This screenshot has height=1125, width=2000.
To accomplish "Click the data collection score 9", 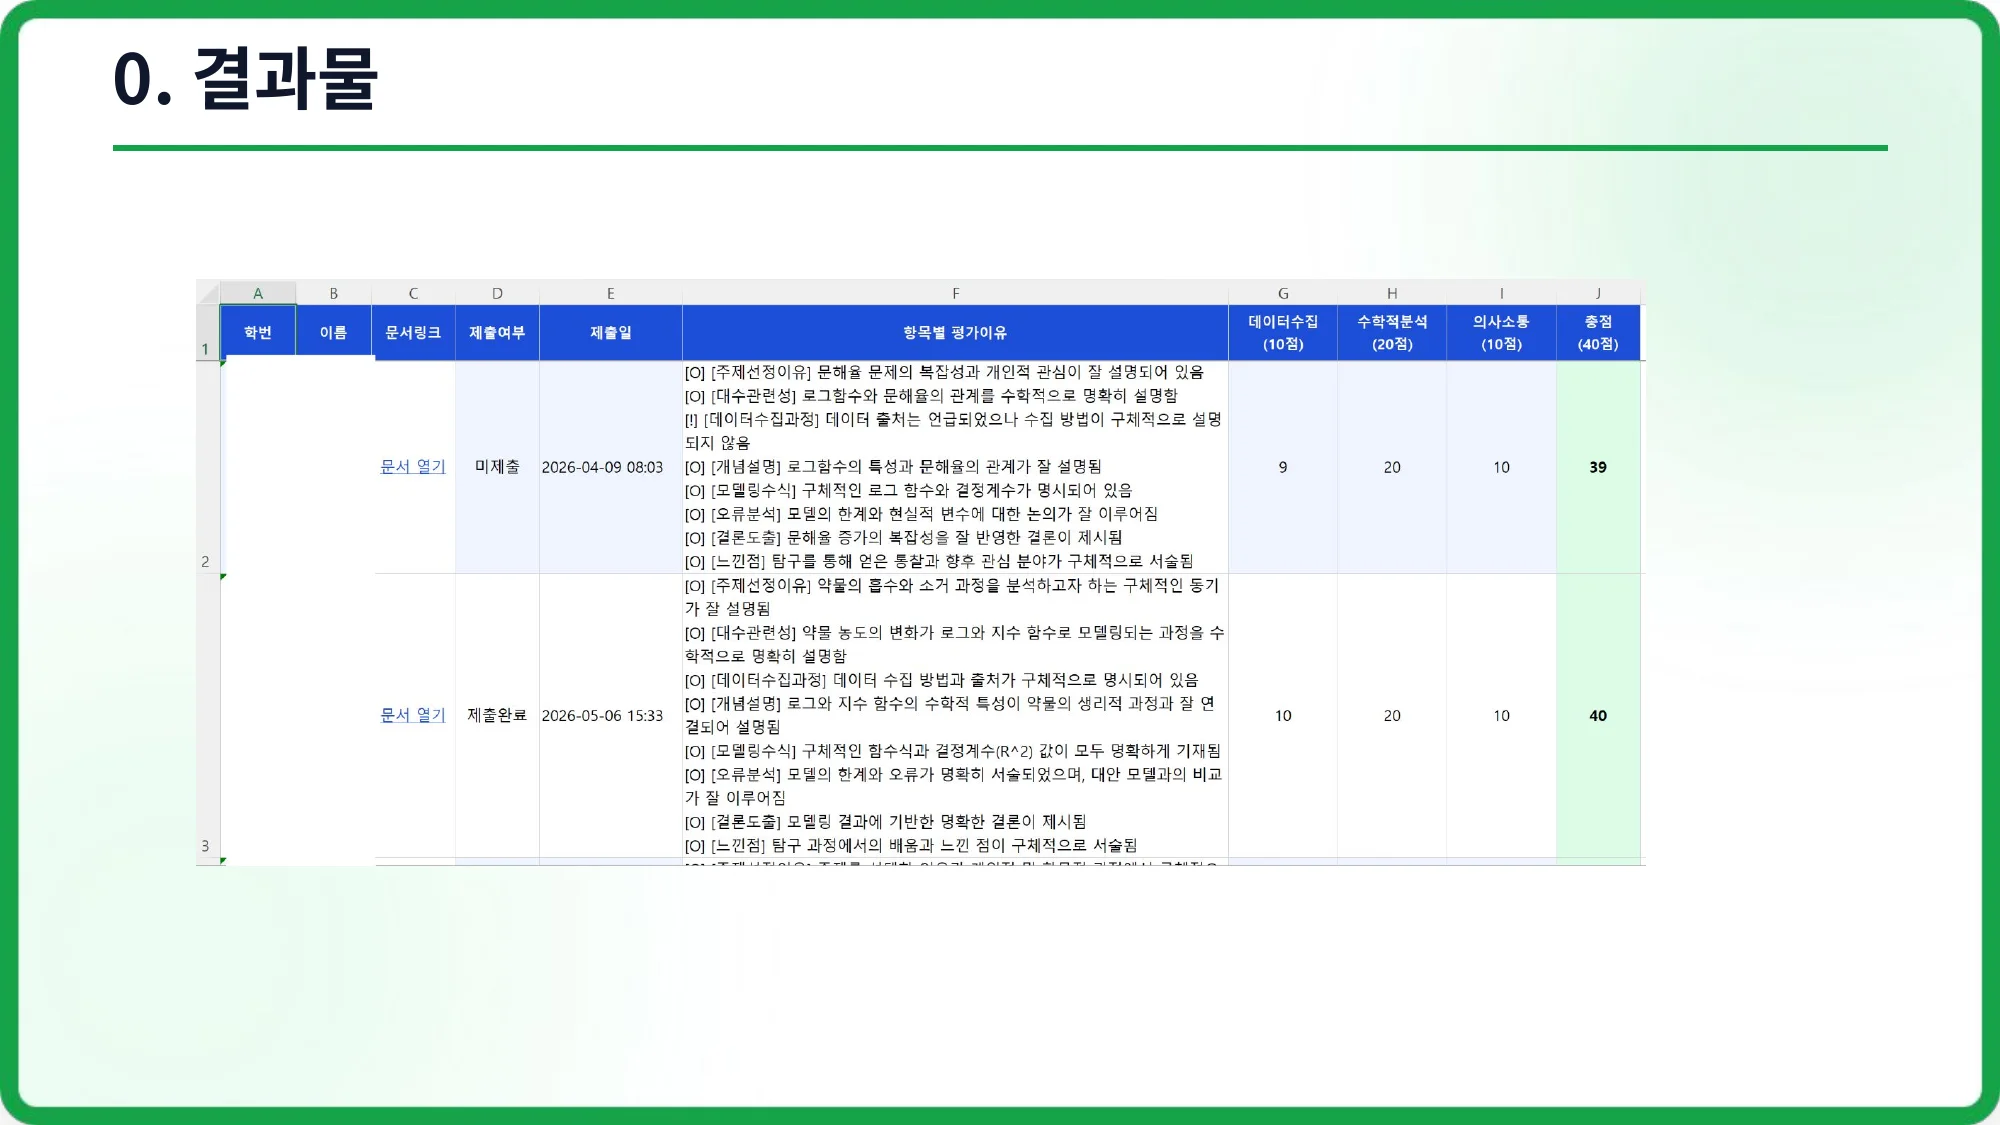I will [x=1283, y=467].
